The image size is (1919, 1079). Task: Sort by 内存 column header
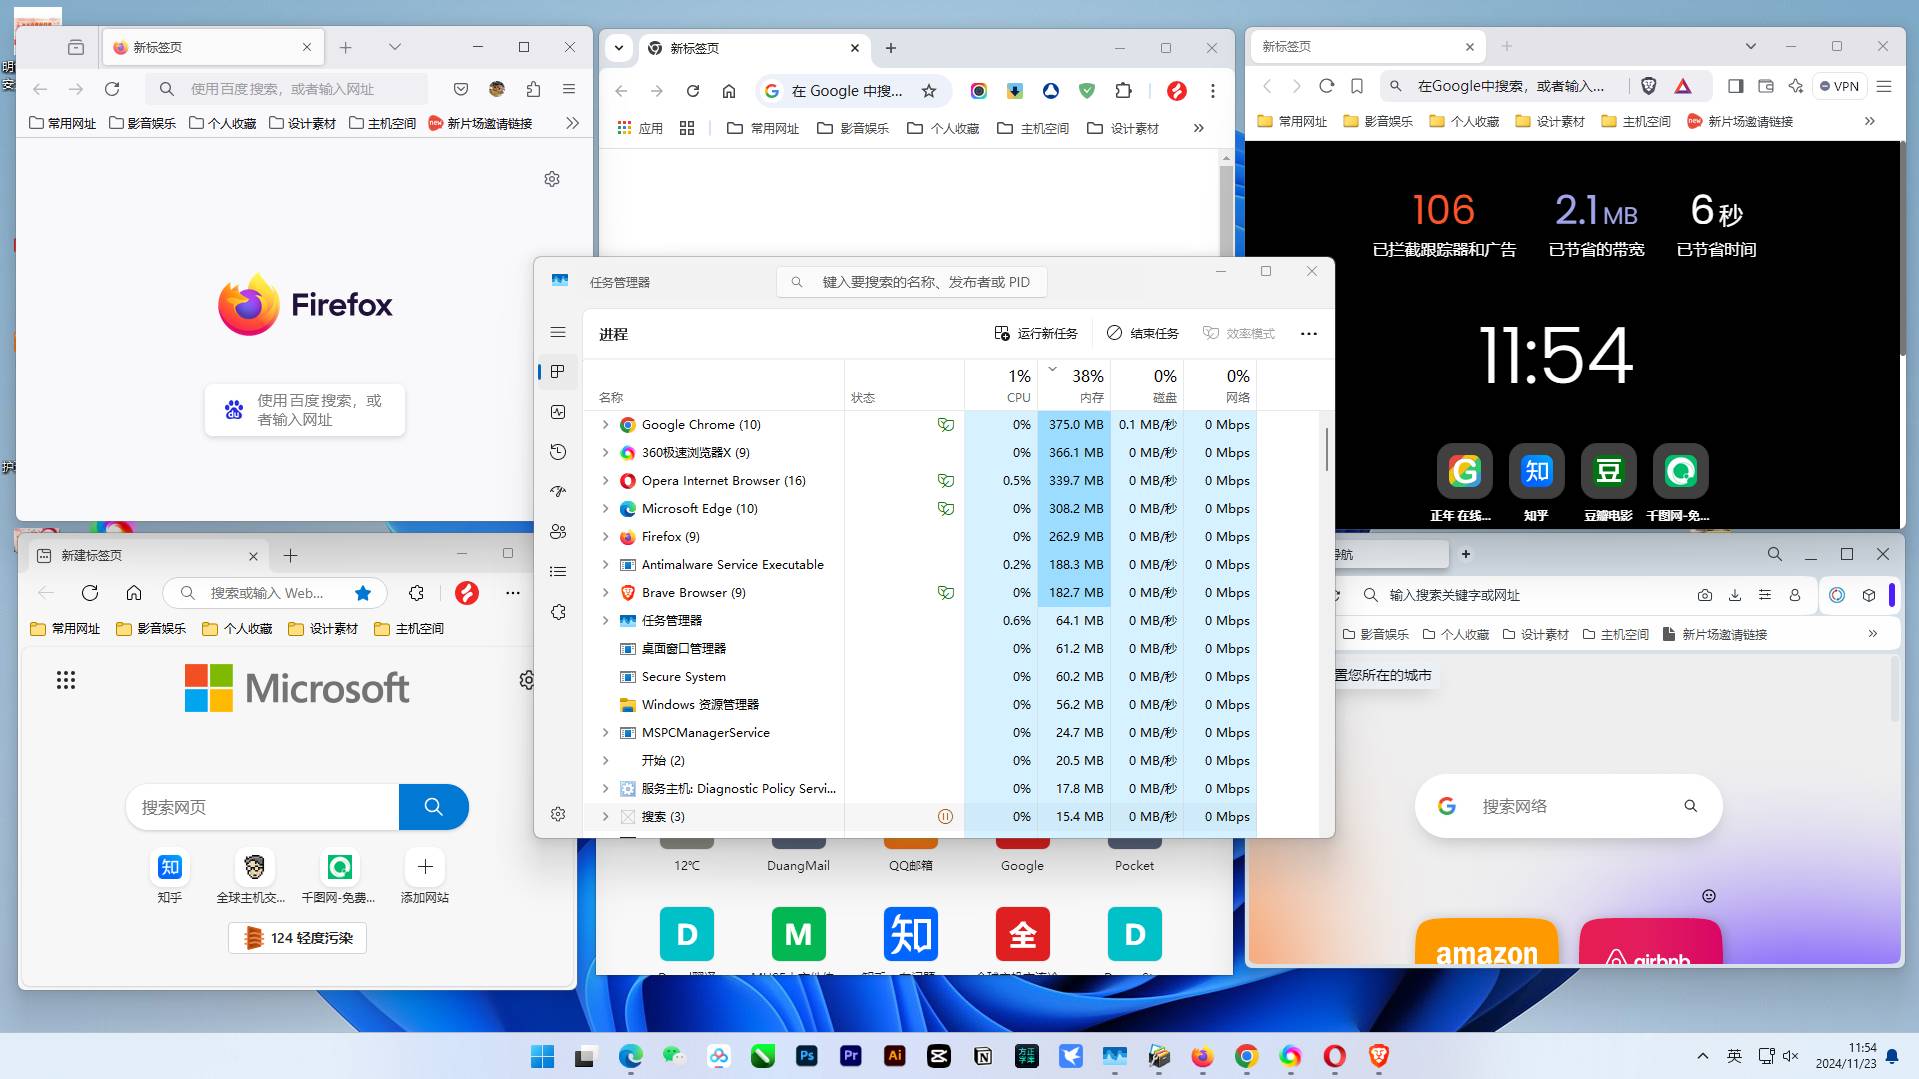[x=1076, y=385]
